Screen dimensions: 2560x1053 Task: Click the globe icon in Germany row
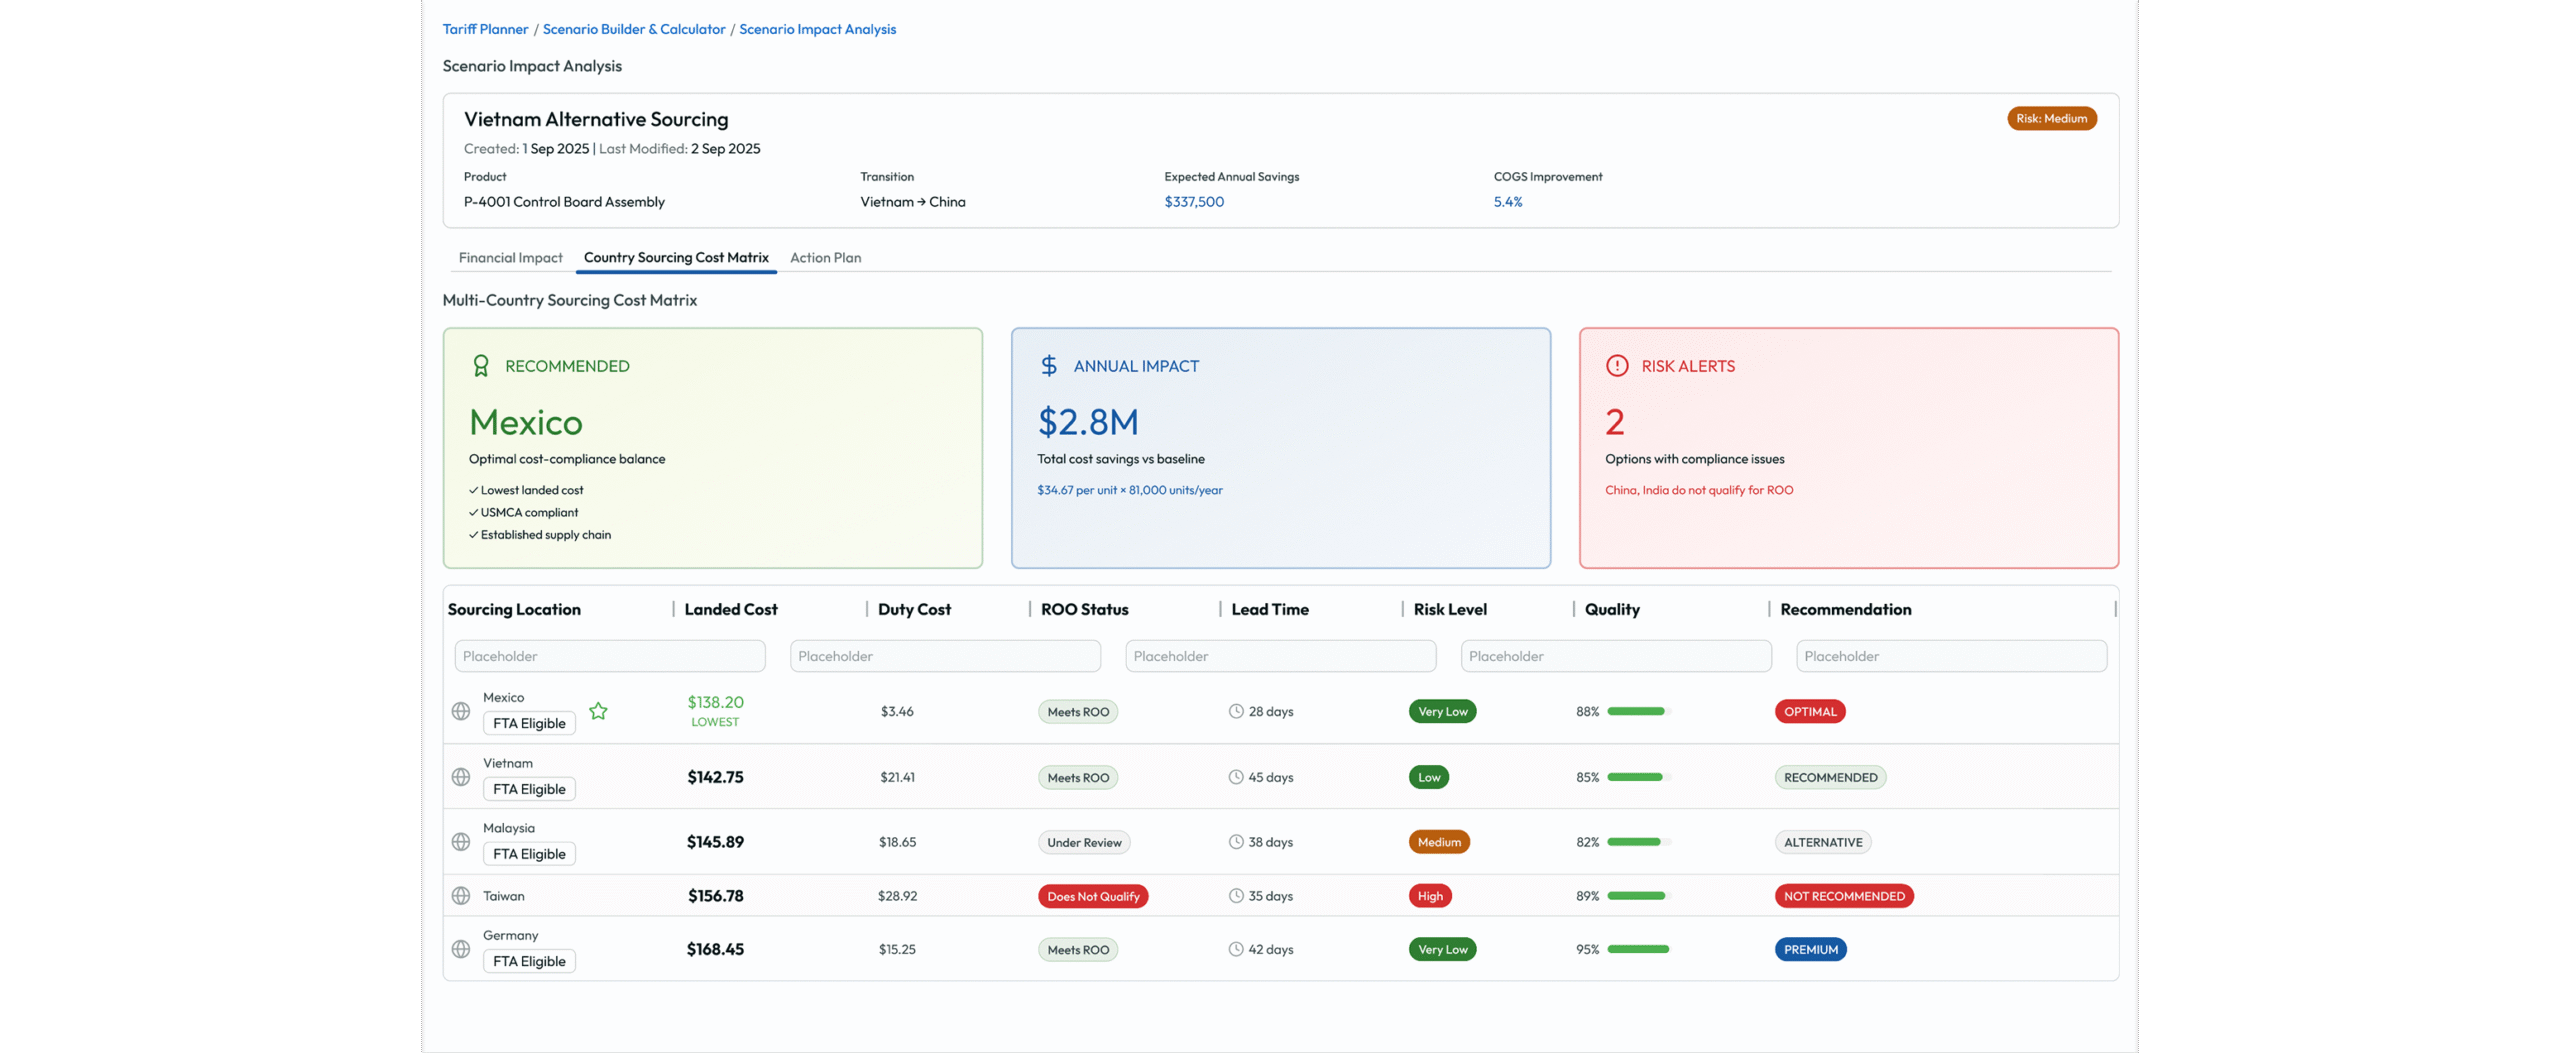point(460,949)
